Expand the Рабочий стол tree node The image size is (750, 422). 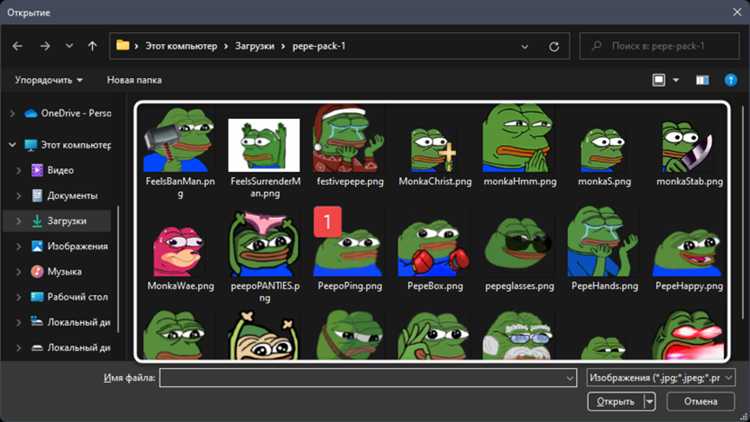19,297
